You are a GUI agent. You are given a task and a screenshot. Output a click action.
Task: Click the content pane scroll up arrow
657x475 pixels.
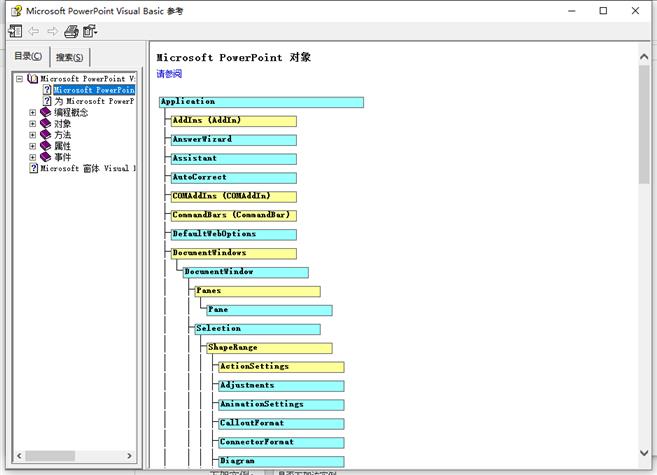click(644, 57)
